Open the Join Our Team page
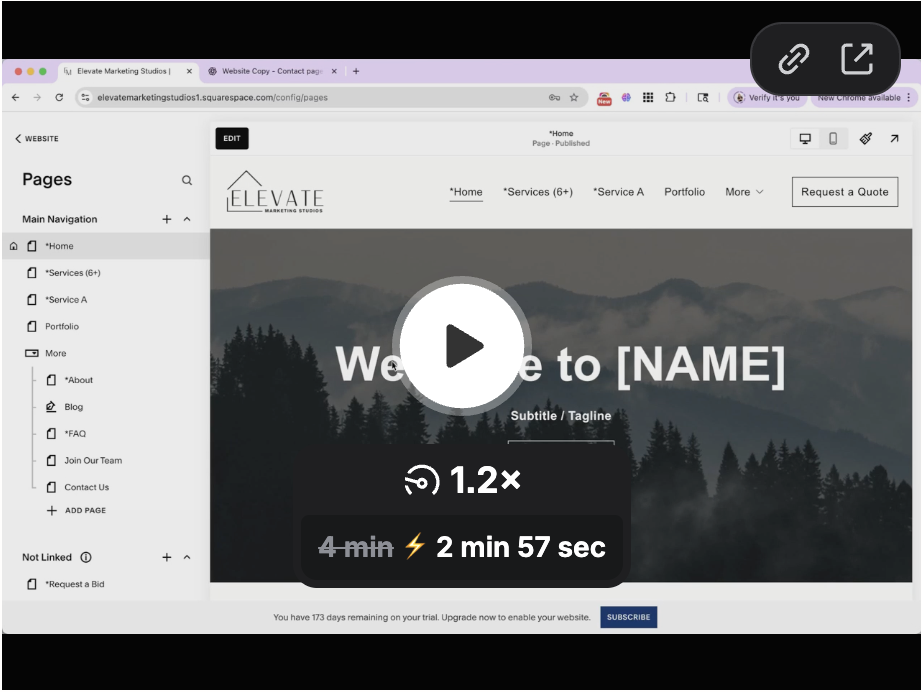 tap(93, 460)
